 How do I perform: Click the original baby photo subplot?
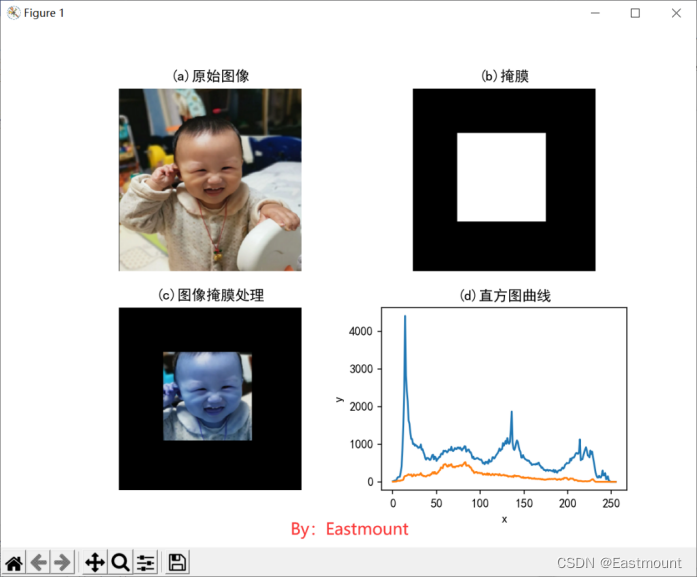[210, 180]
